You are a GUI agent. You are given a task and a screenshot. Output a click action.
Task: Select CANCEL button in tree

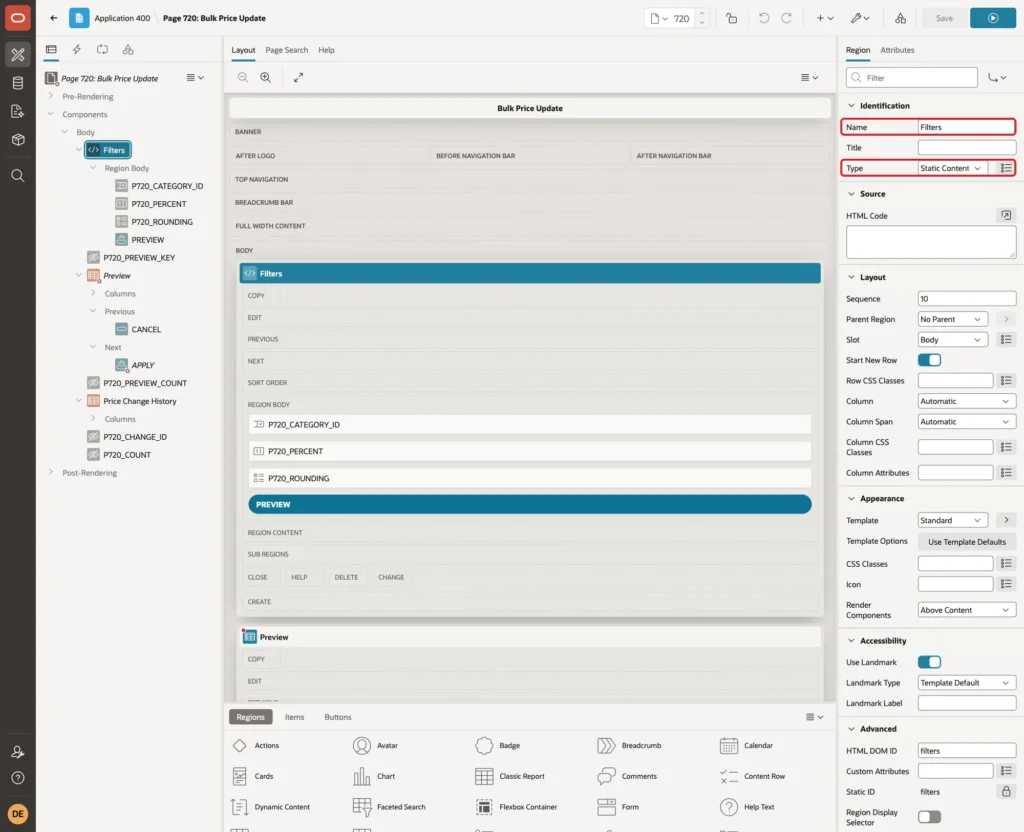pyautogui.click(x=146, y=329)
